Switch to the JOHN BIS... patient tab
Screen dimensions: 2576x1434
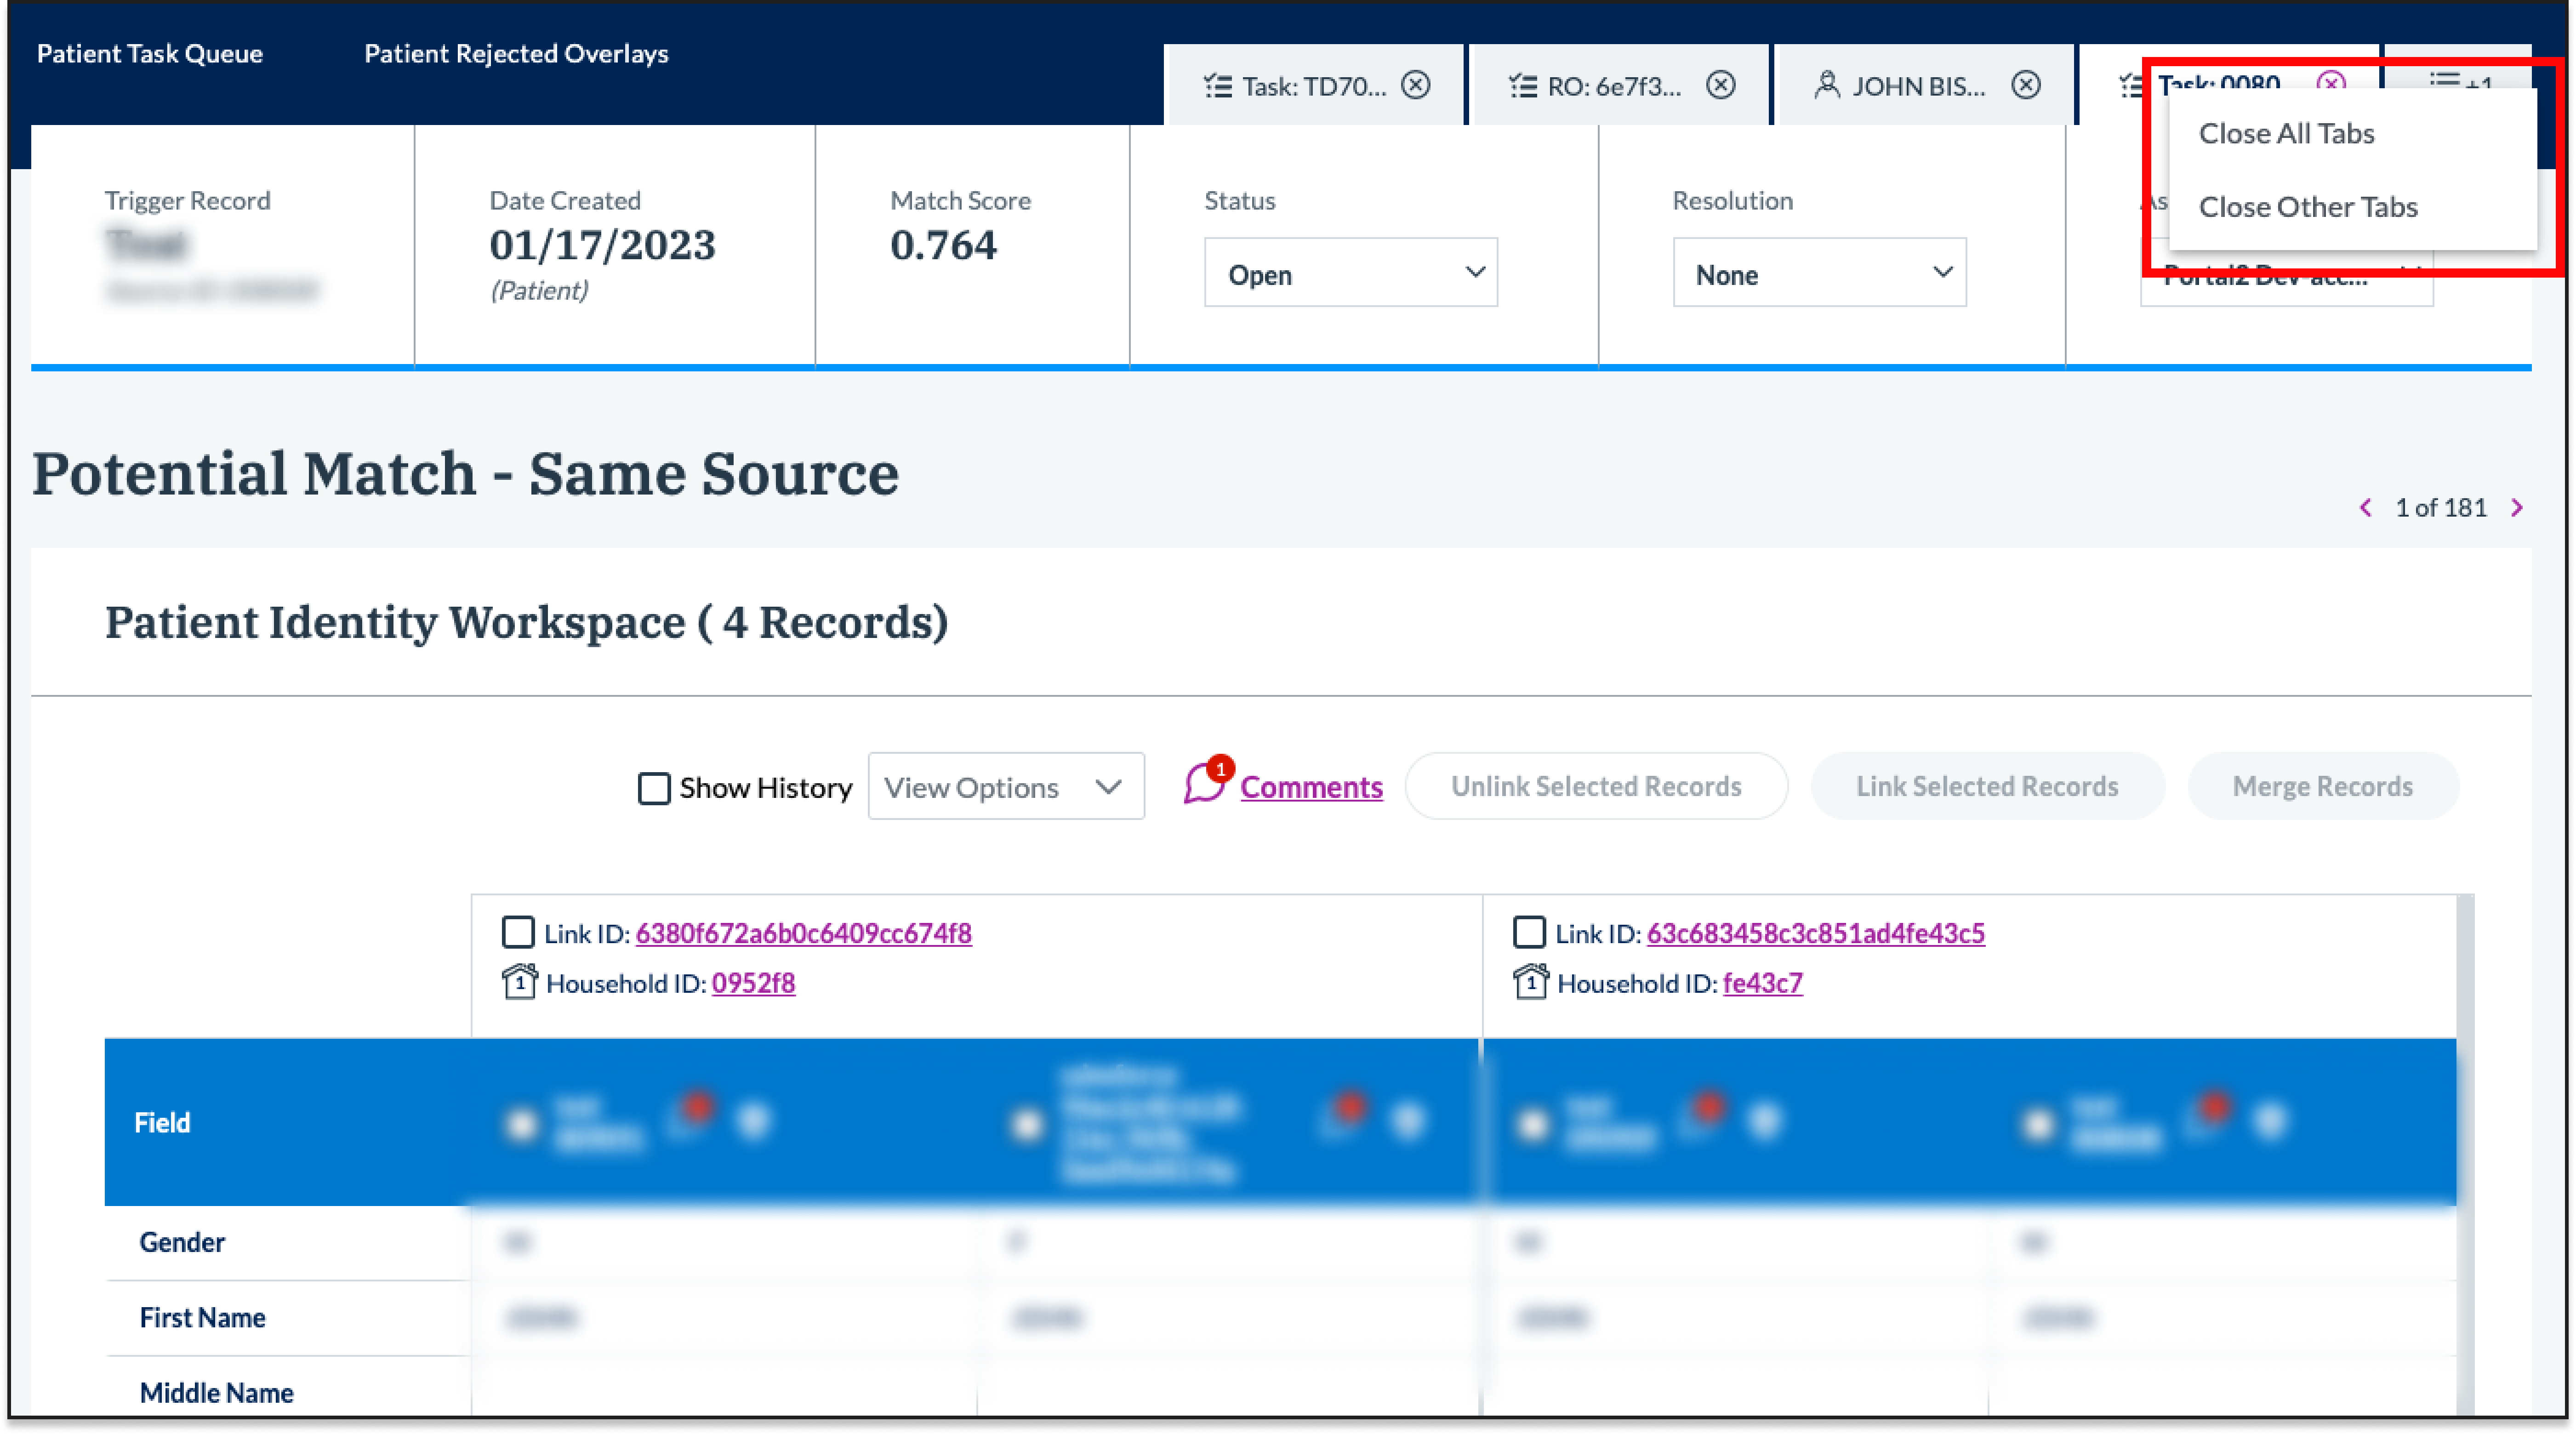click(x=1915, y=86)
